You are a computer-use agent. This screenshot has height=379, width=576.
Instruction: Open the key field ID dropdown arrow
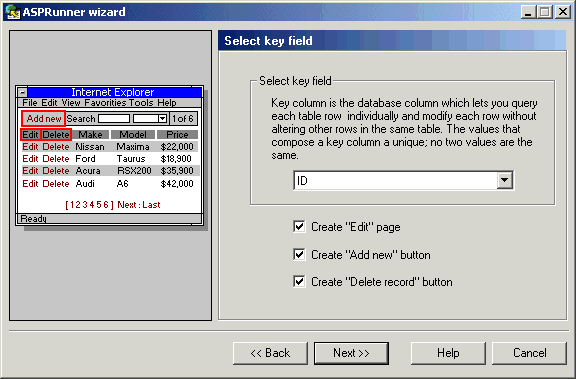point(505,180)
